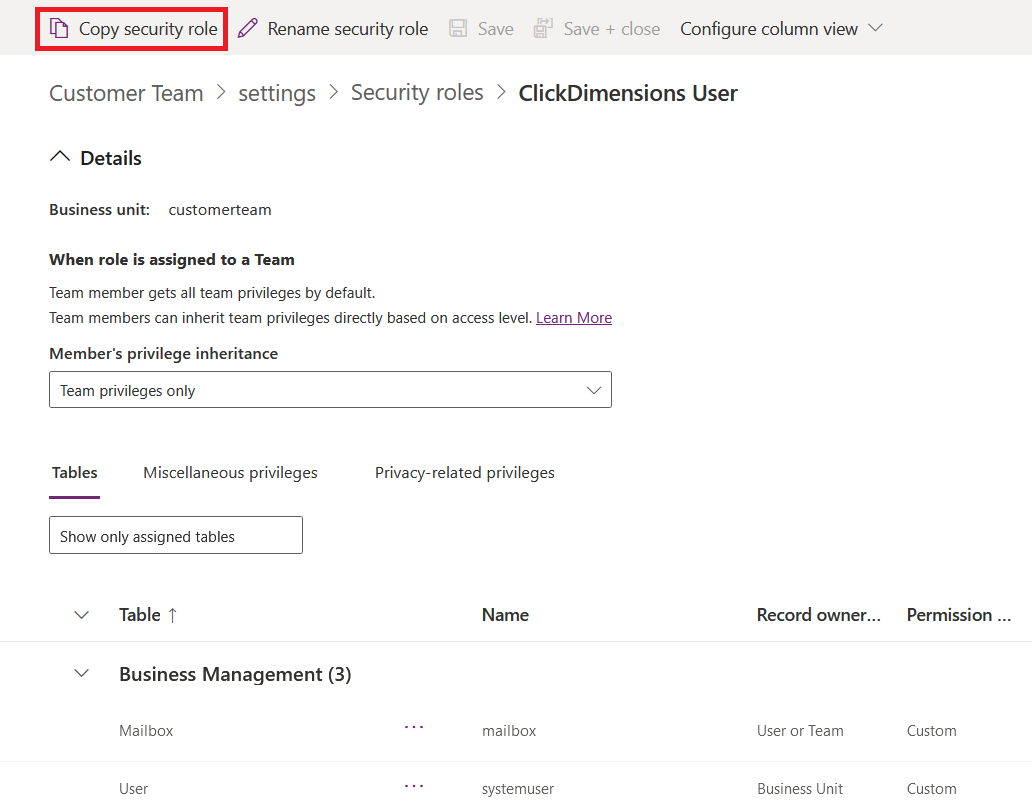Click the Save label in toolbar
This screenshot has height=805, width=1032.
coord(496,29)
